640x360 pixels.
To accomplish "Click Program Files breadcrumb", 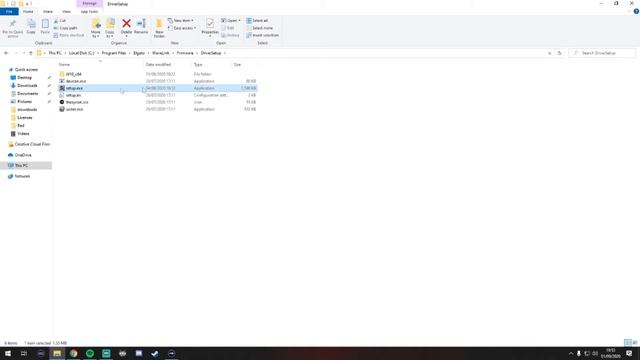I will (x=114, y=53).
